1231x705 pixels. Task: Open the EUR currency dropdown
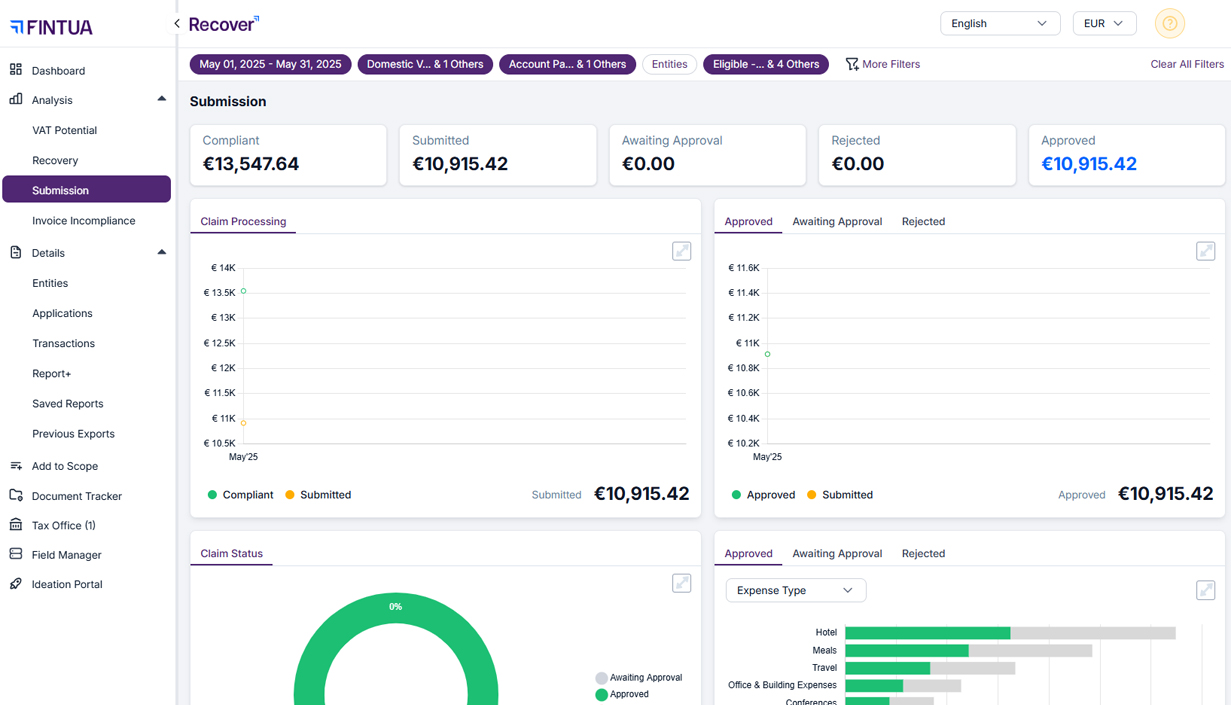click(x=1104, y=23)
